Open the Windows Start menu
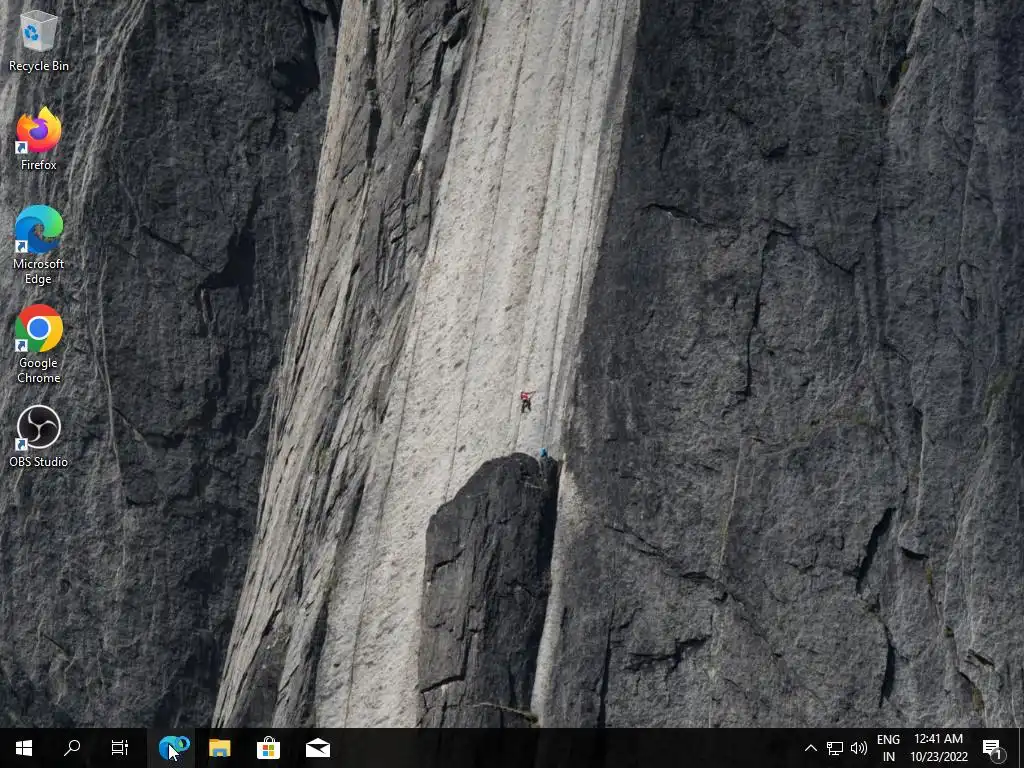 coord(24,748)
